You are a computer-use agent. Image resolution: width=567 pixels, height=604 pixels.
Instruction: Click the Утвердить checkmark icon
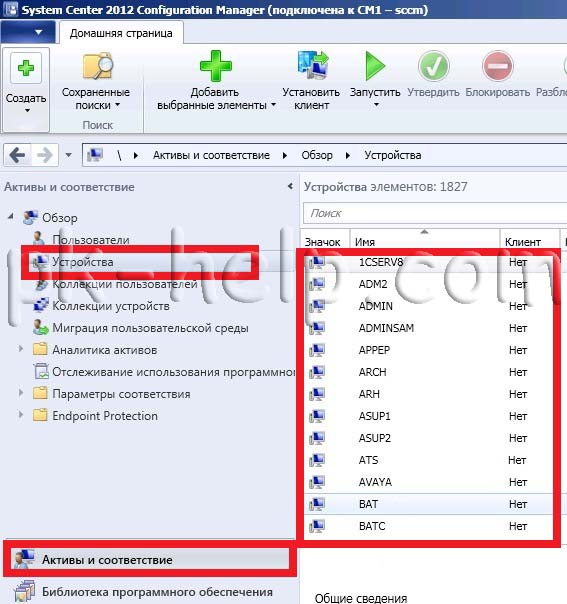433,66
